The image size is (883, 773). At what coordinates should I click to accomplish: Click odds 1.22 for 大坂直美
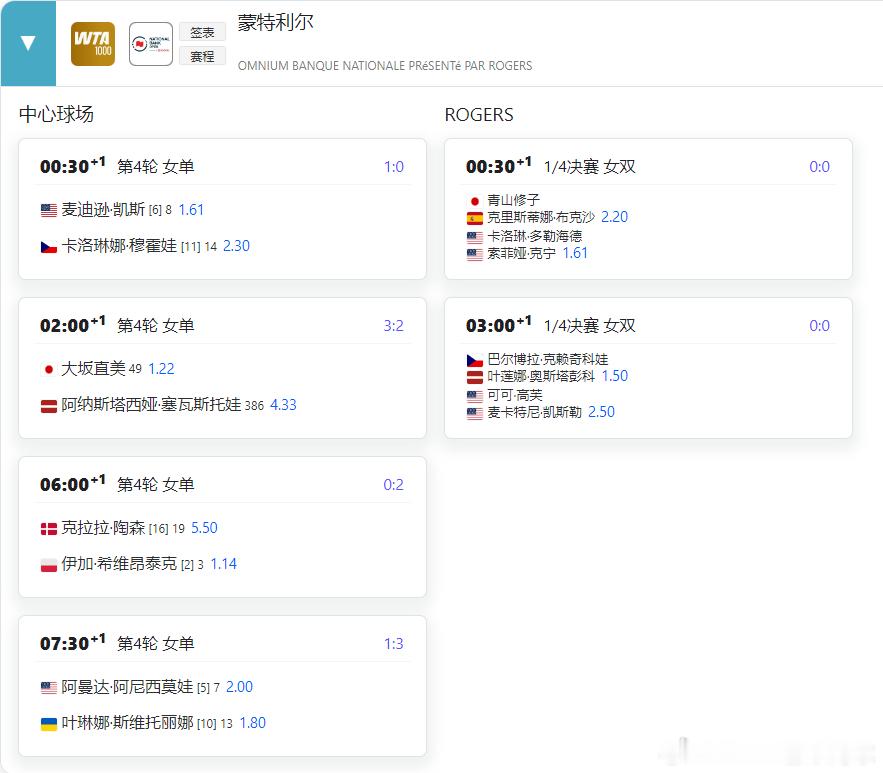(161, 369)
